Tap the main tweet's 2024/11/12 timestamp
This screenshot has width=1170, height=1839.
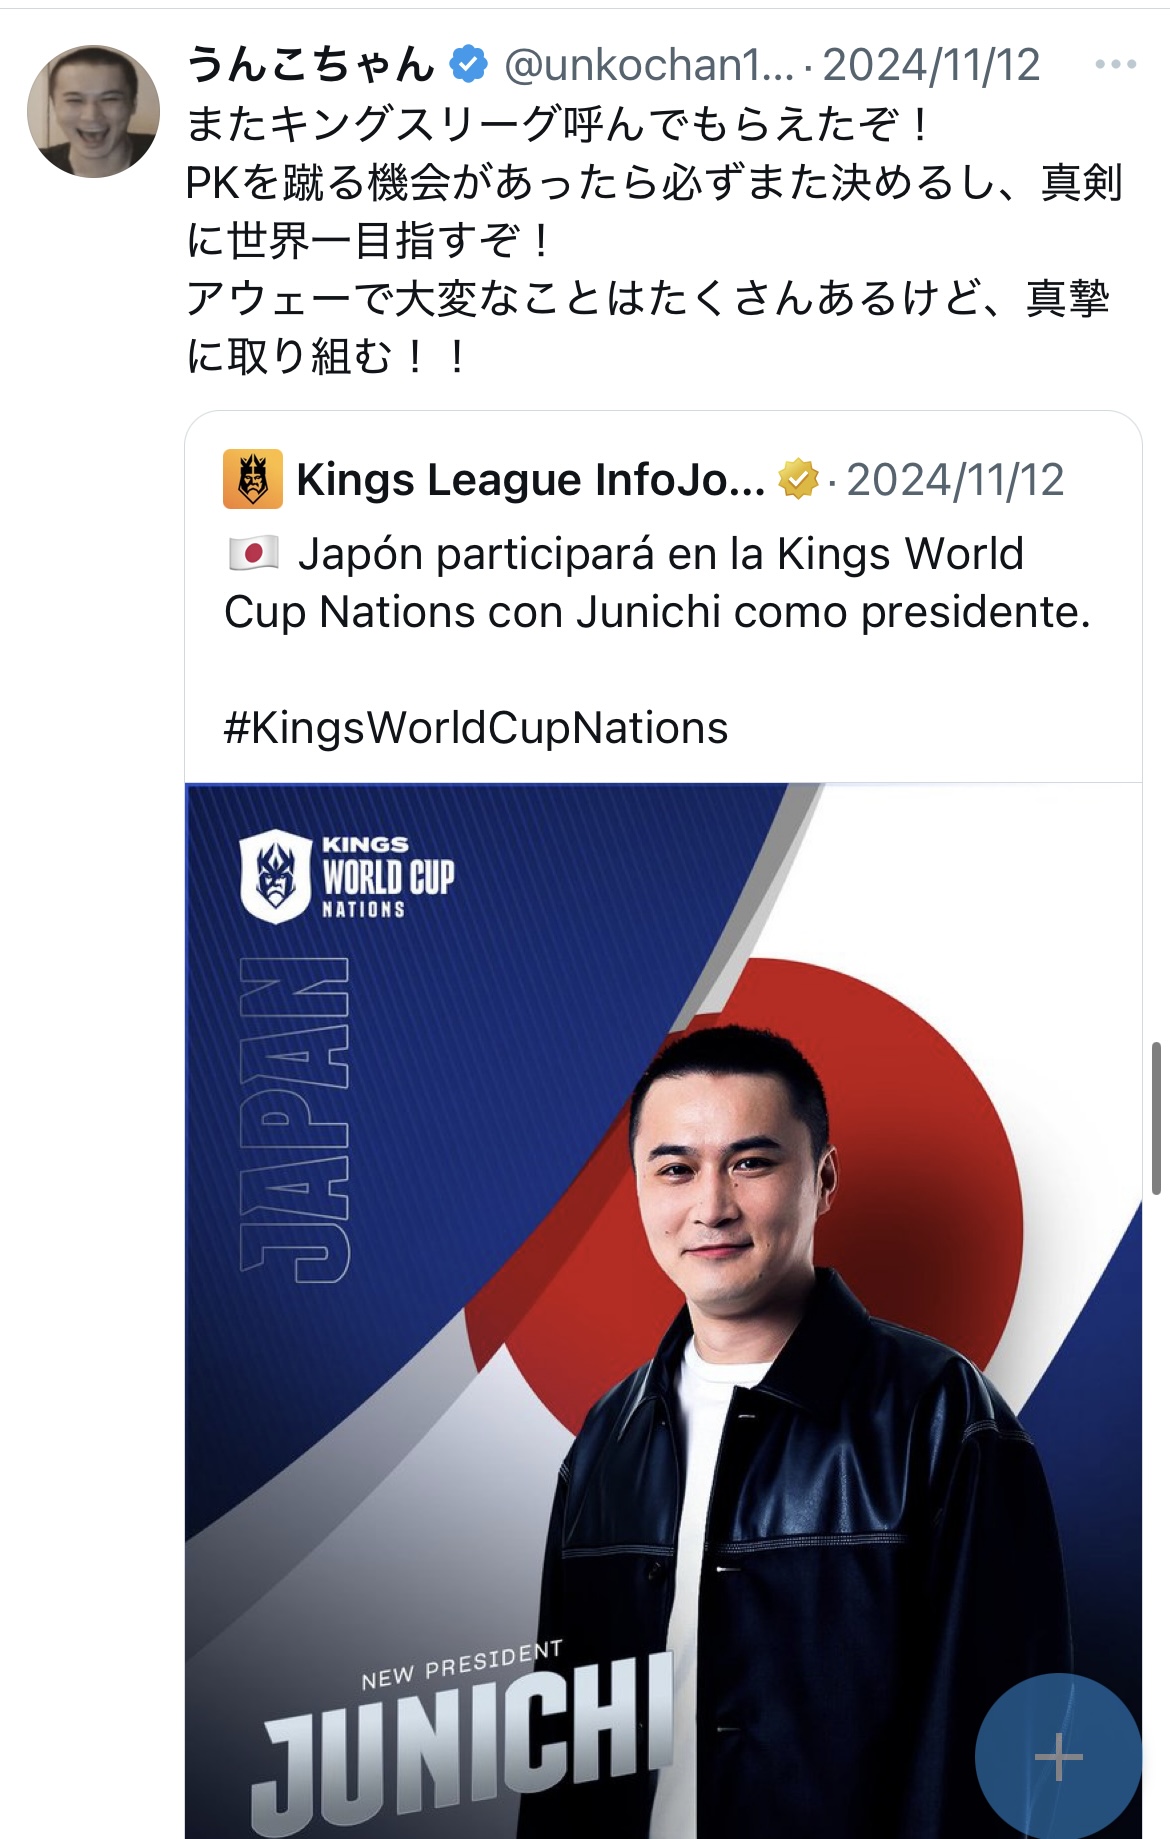(931, 66)
